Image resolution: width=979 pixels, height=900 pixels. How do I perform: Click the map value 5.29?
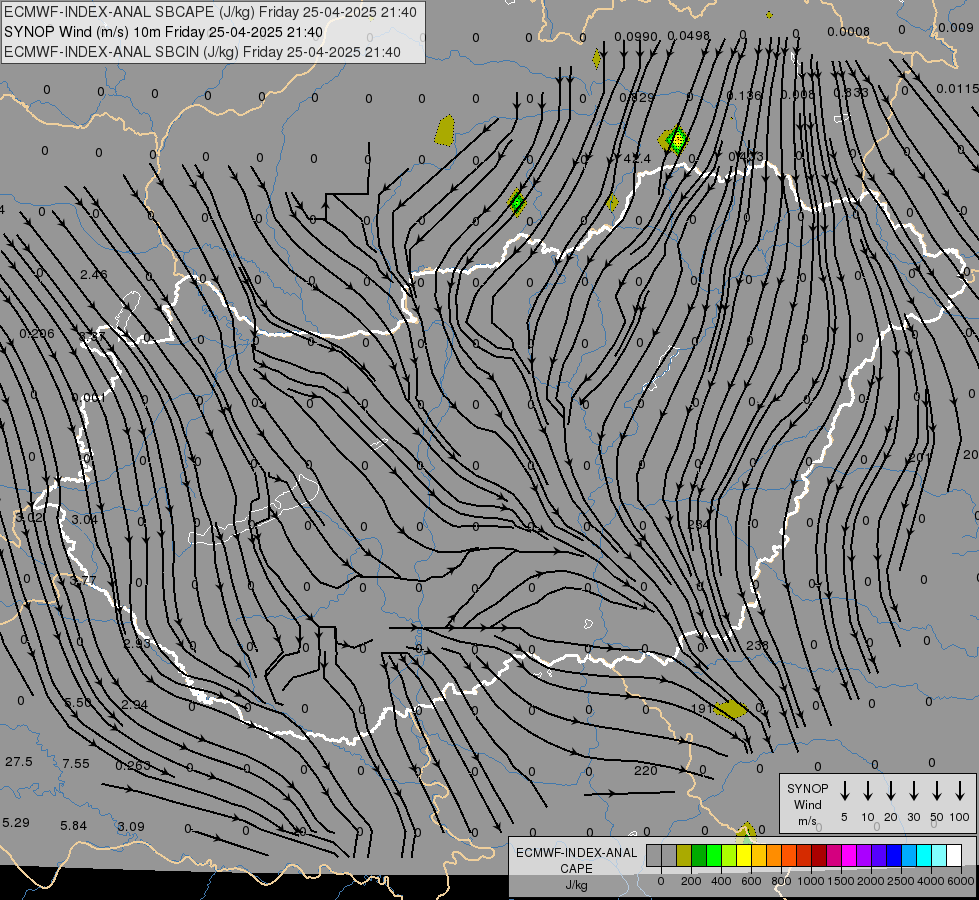tap(16, 823)
